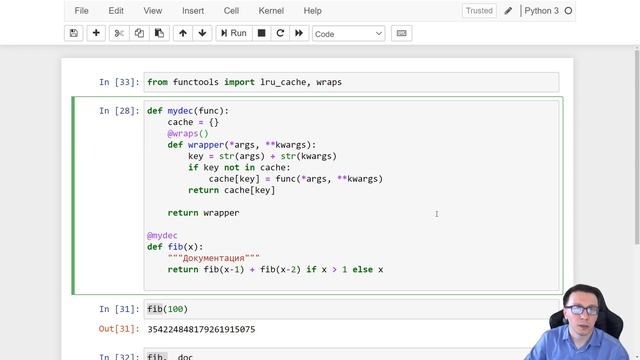Viewport: 640px width, 360px height.
Task: Open the cell type Code dropdown
Action: point(349,34)
